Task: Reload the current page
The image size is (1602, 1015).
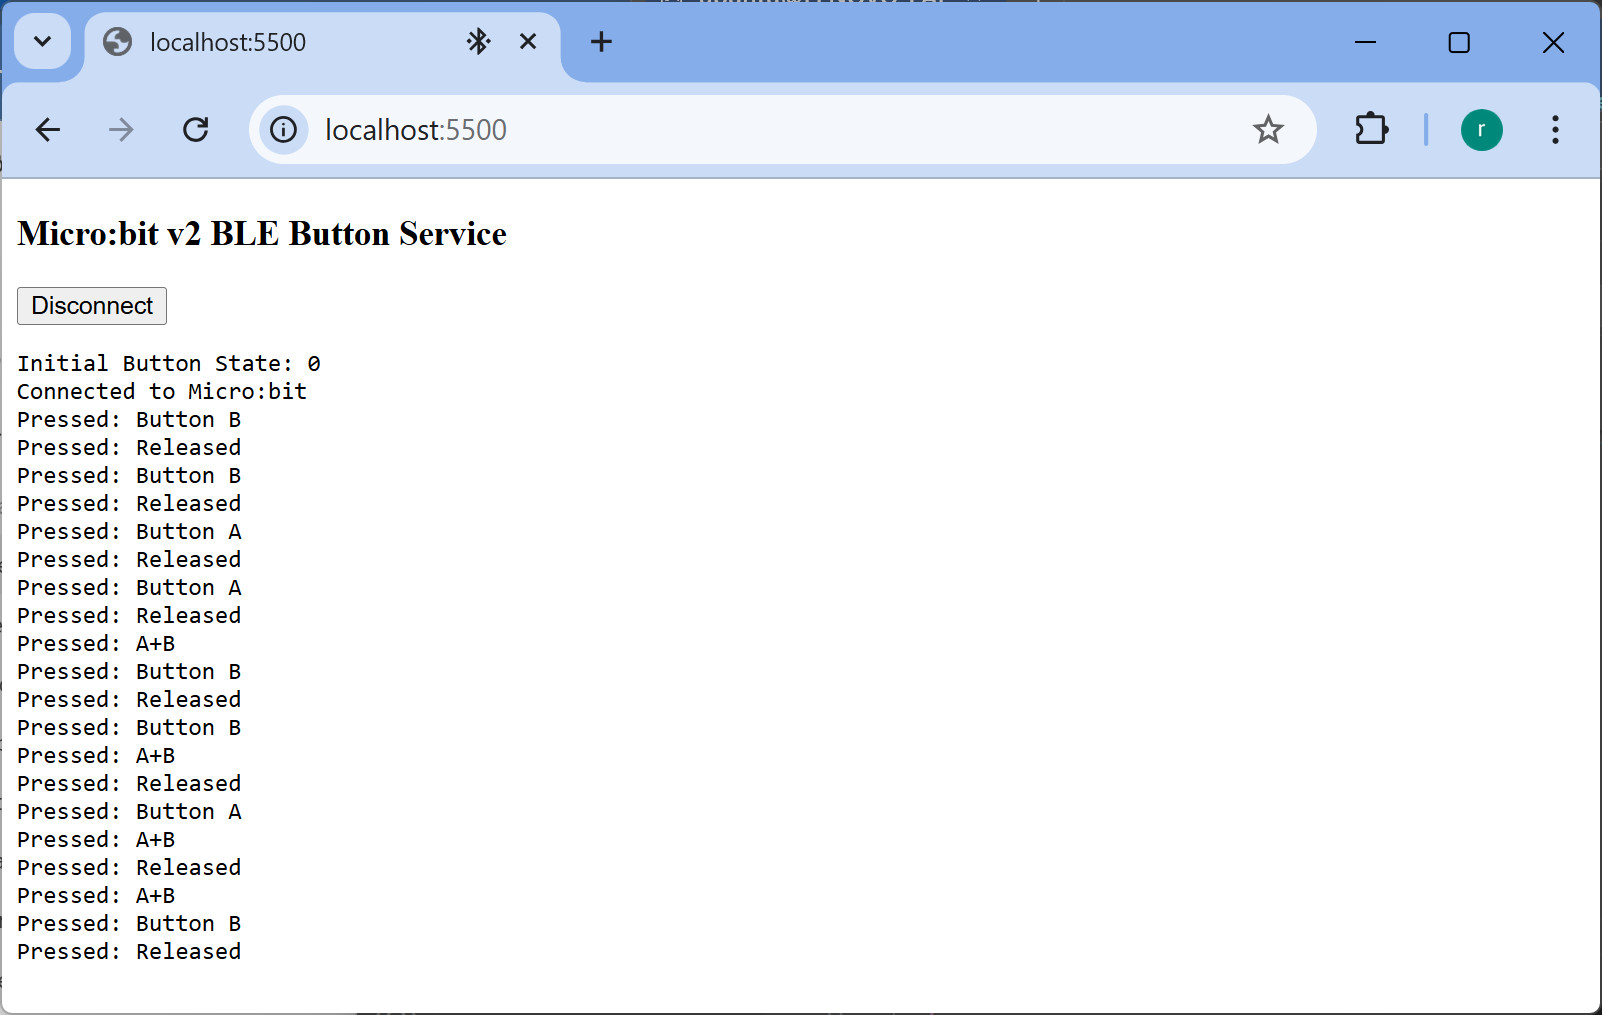Action: (x=196, y=130)
